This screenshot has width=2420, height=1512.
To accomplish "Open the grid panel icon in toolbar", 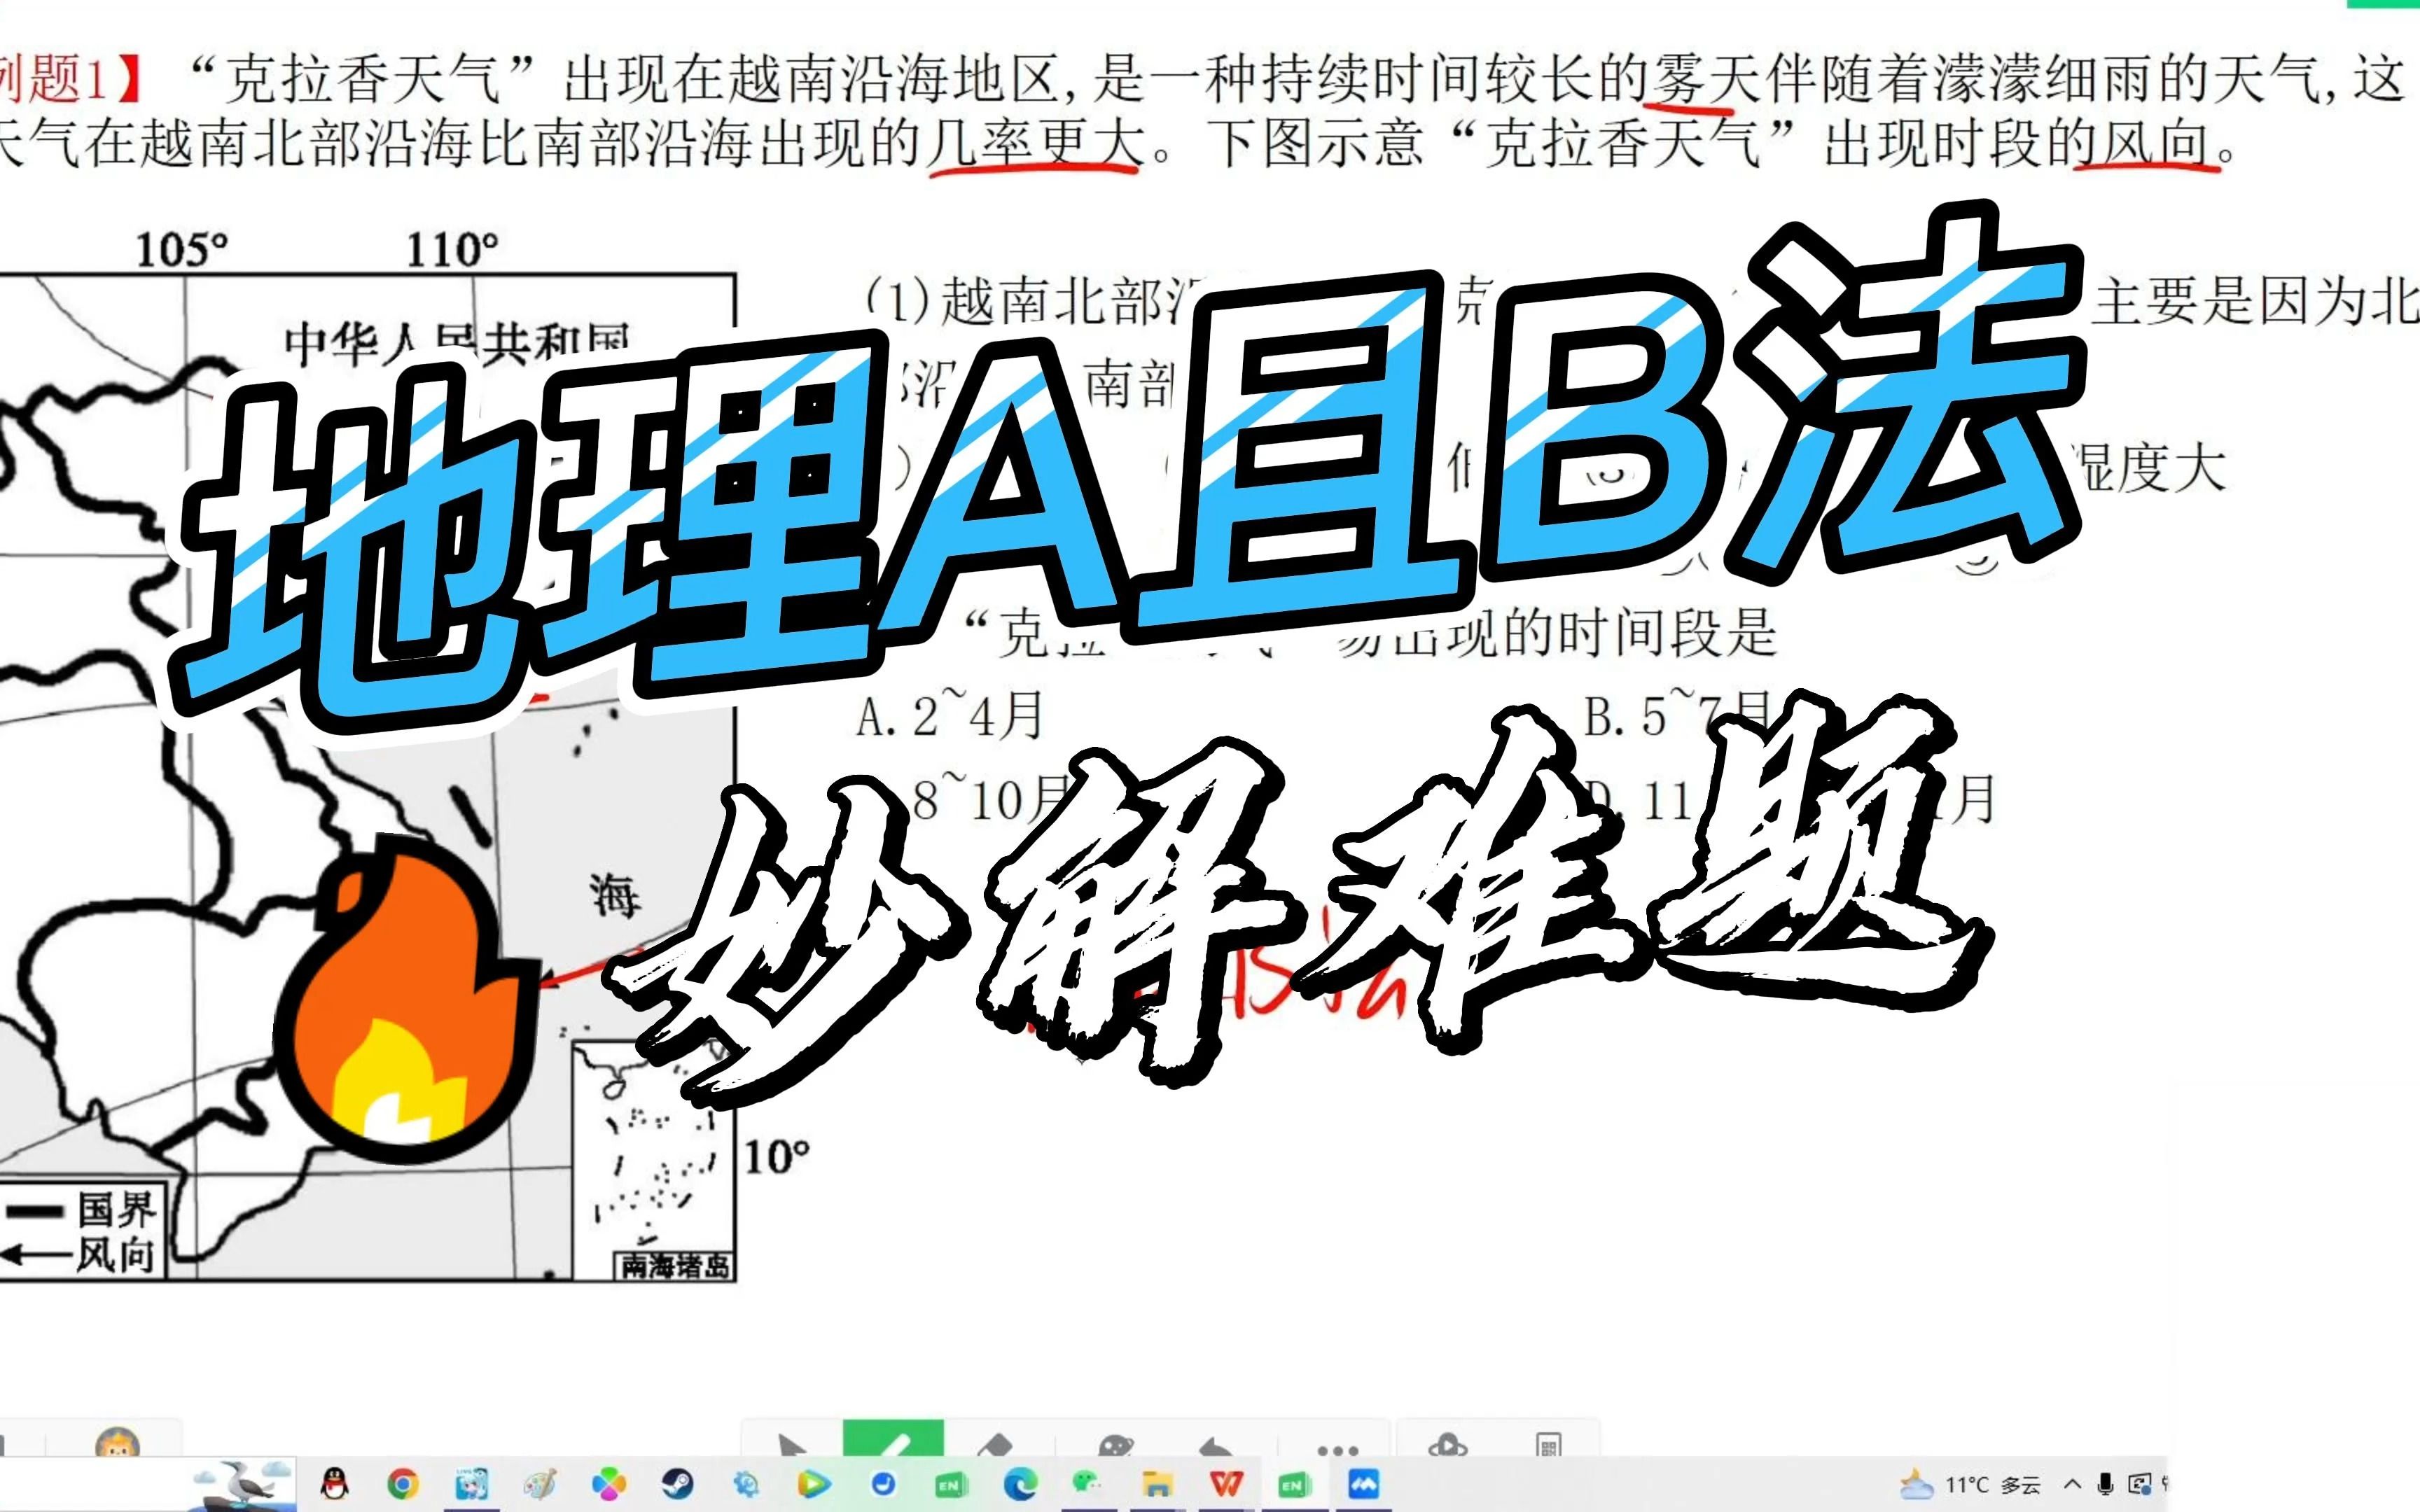I will pyautogui.click(x=1548, y=1446).
